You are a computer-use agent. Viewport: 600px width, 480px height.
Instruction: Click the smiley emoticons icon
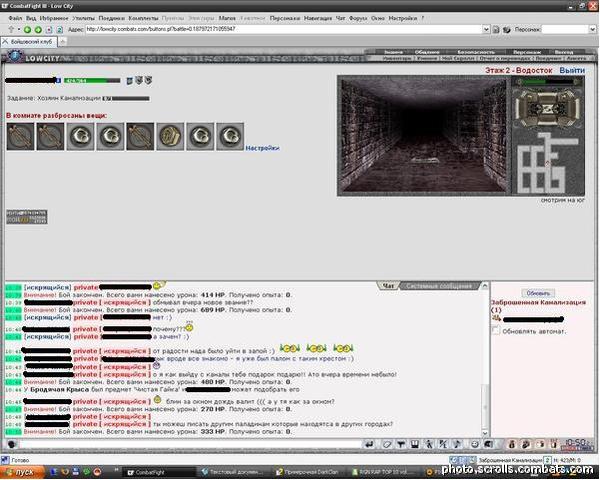[474, 444]
